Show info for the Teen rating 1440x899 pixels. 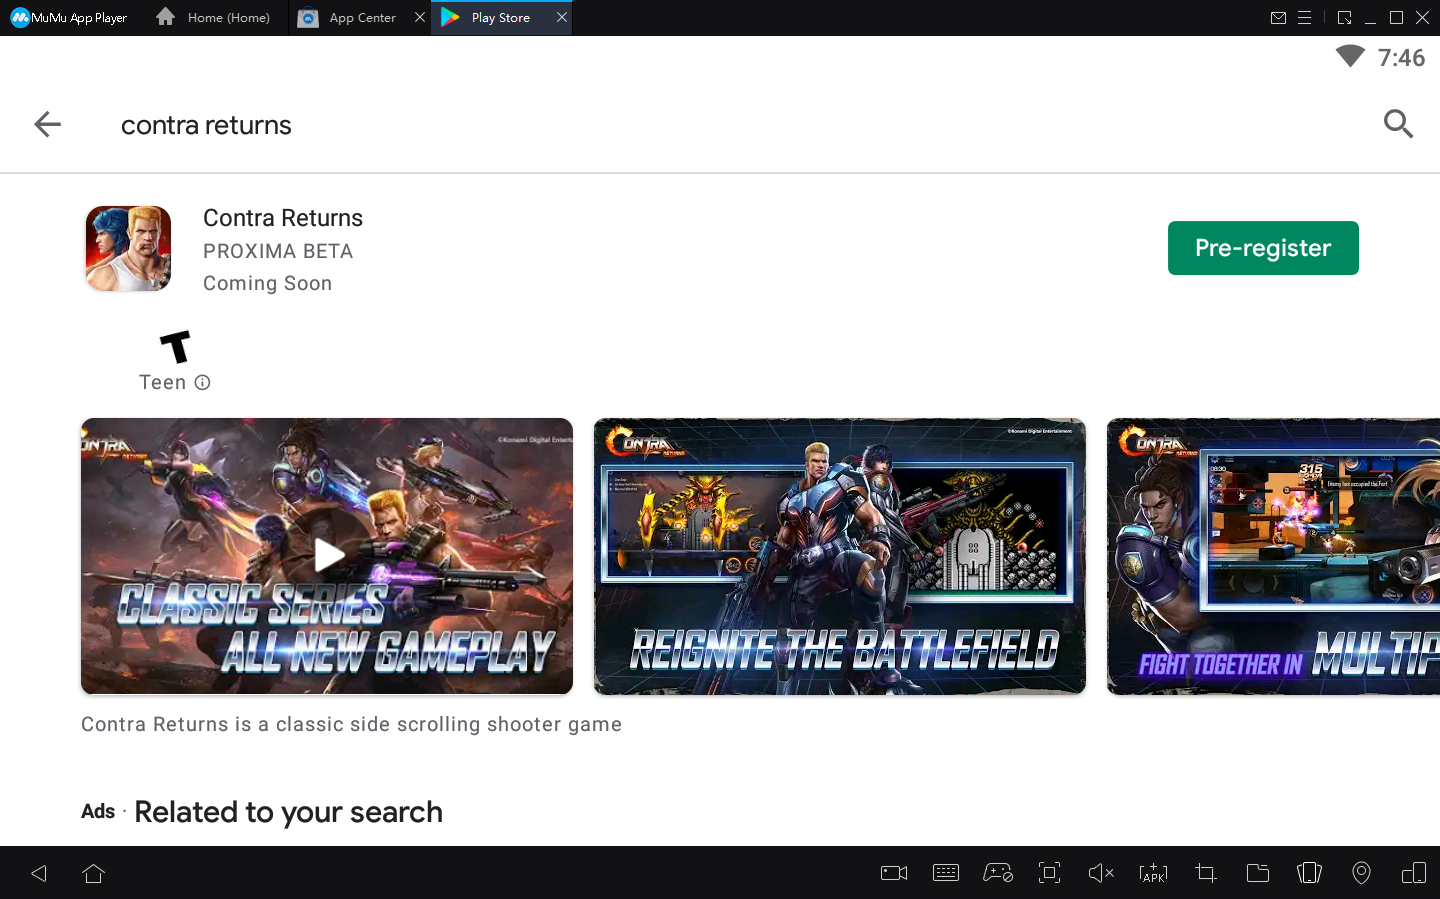click(202, 382)
